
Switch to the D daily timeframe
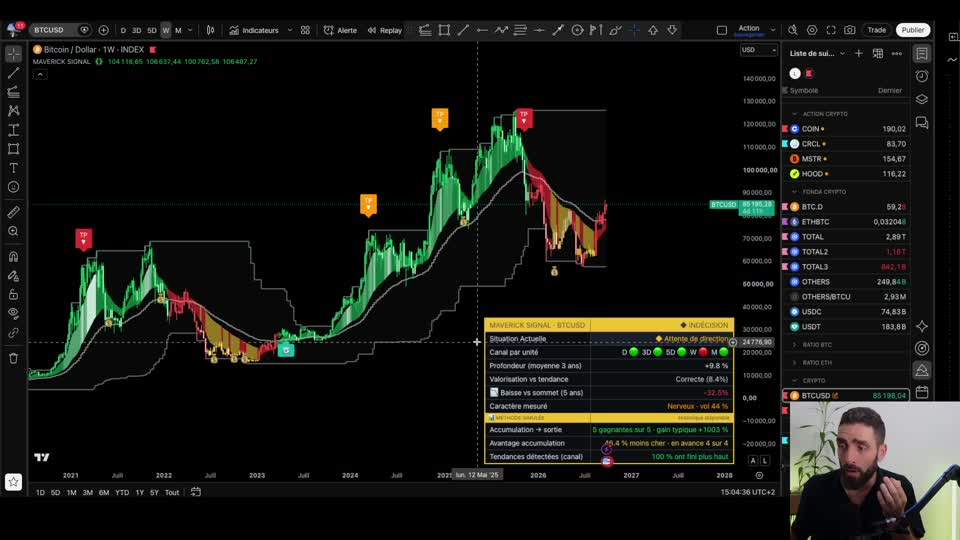(123, 30)
